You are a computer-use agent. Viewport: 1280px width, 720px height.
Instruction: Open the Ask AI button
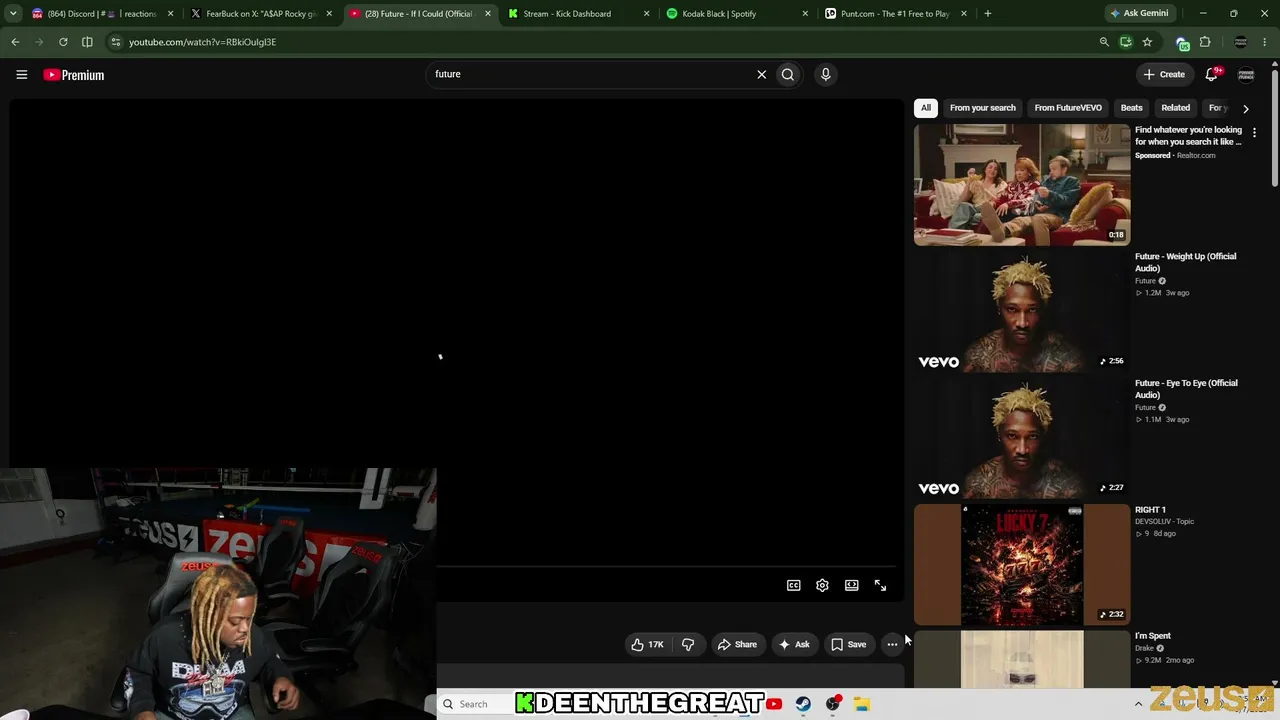794,644
